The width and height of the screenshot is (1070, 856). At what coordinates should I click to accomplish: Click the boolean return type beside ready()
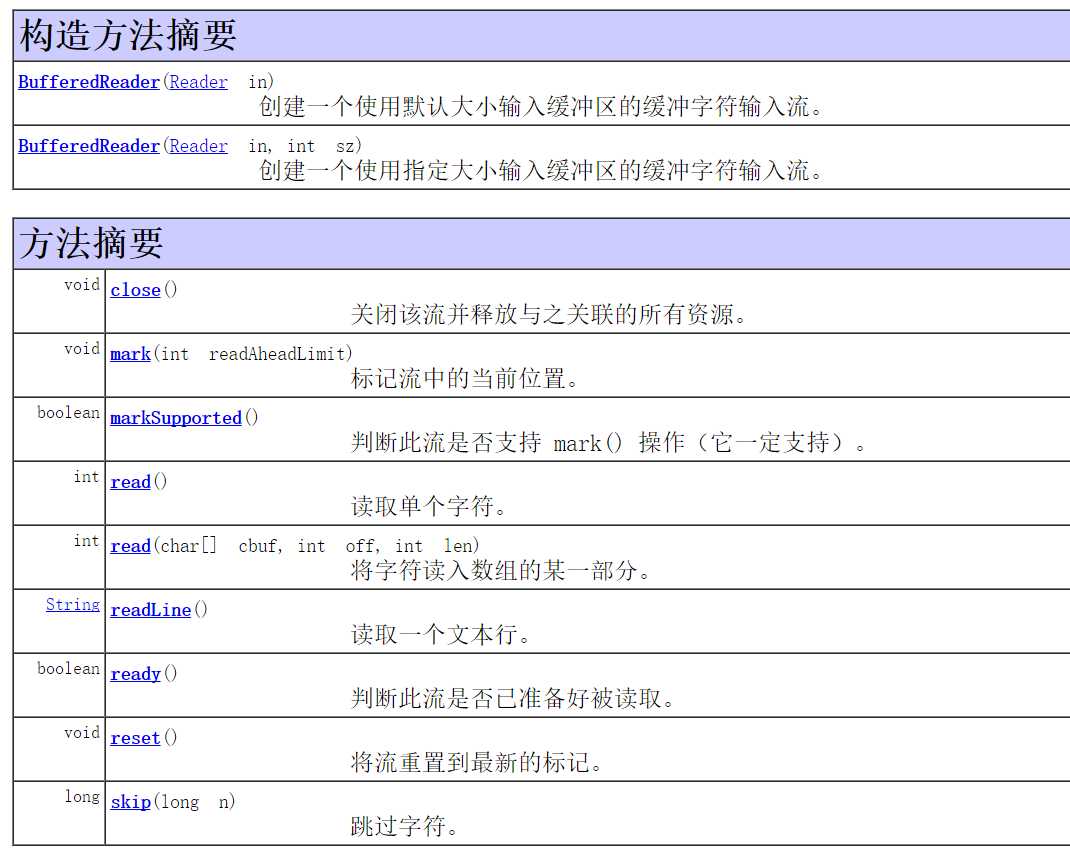click(68, 669)
